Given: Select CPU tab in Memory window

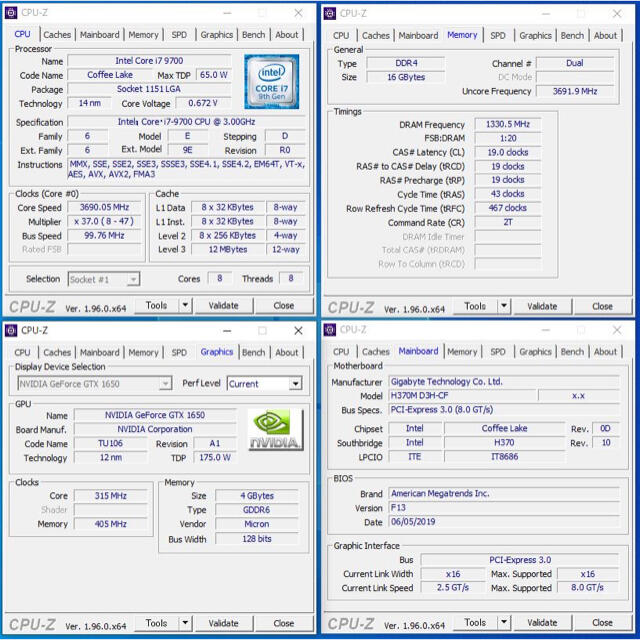Looking at the screenshot, I should (x=341, y=36).
